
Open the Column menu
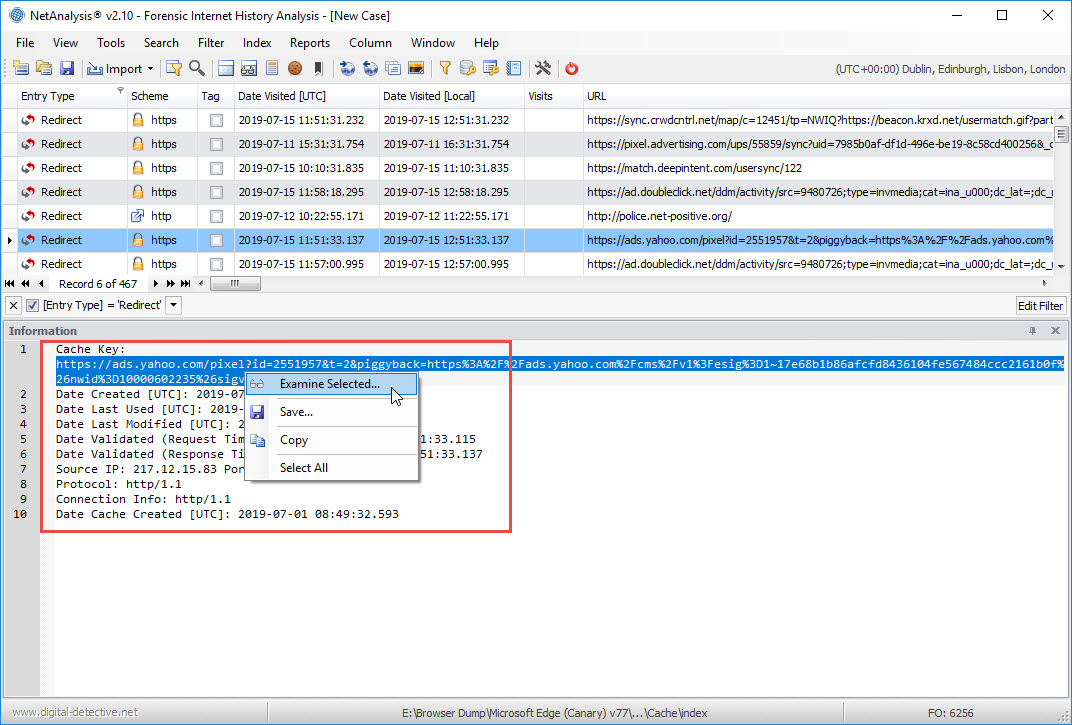point(370,42)
